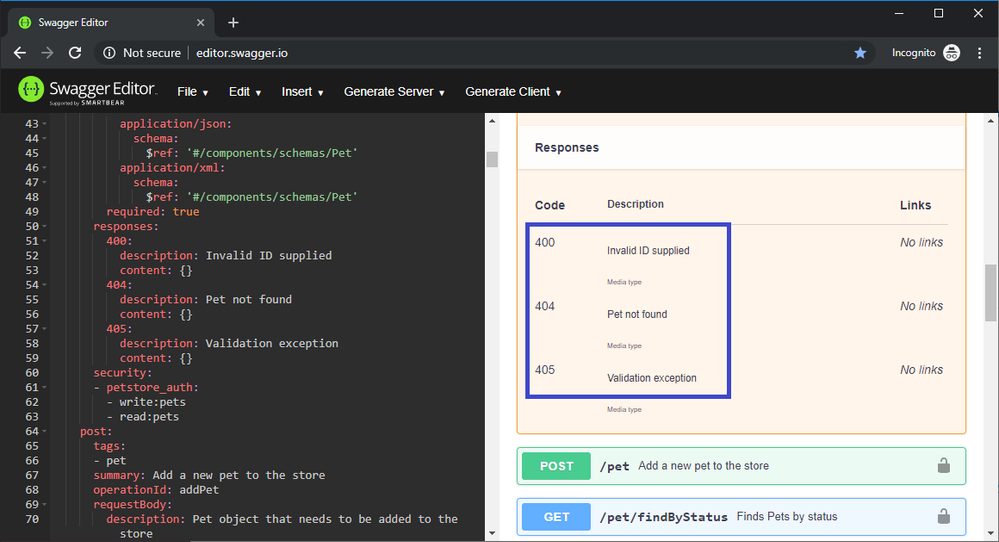Click the Swagger Editor logo
This screenshot has height=542, width=999.
[88, 91]
